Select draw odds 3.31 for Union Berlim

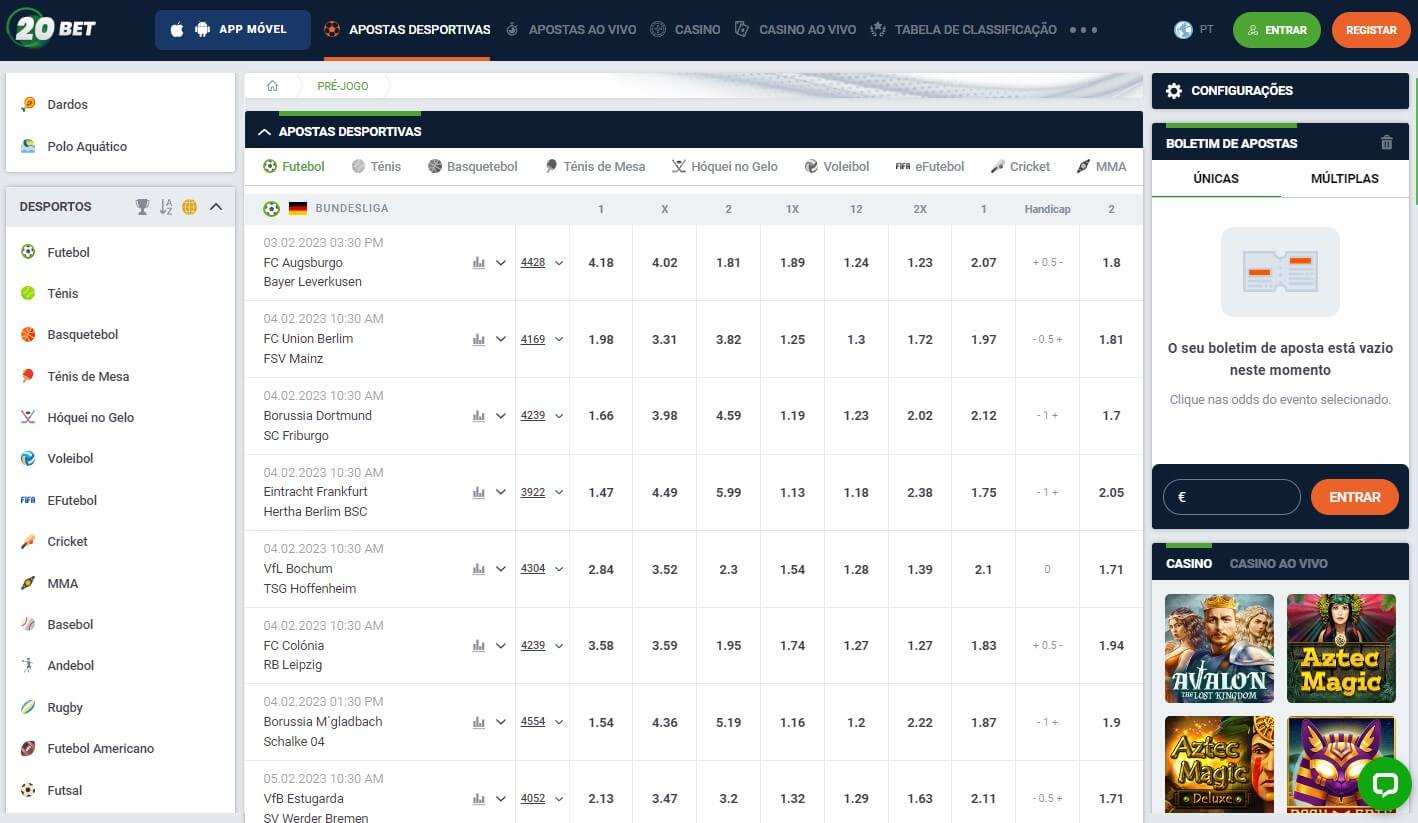(x=665, y=339)
